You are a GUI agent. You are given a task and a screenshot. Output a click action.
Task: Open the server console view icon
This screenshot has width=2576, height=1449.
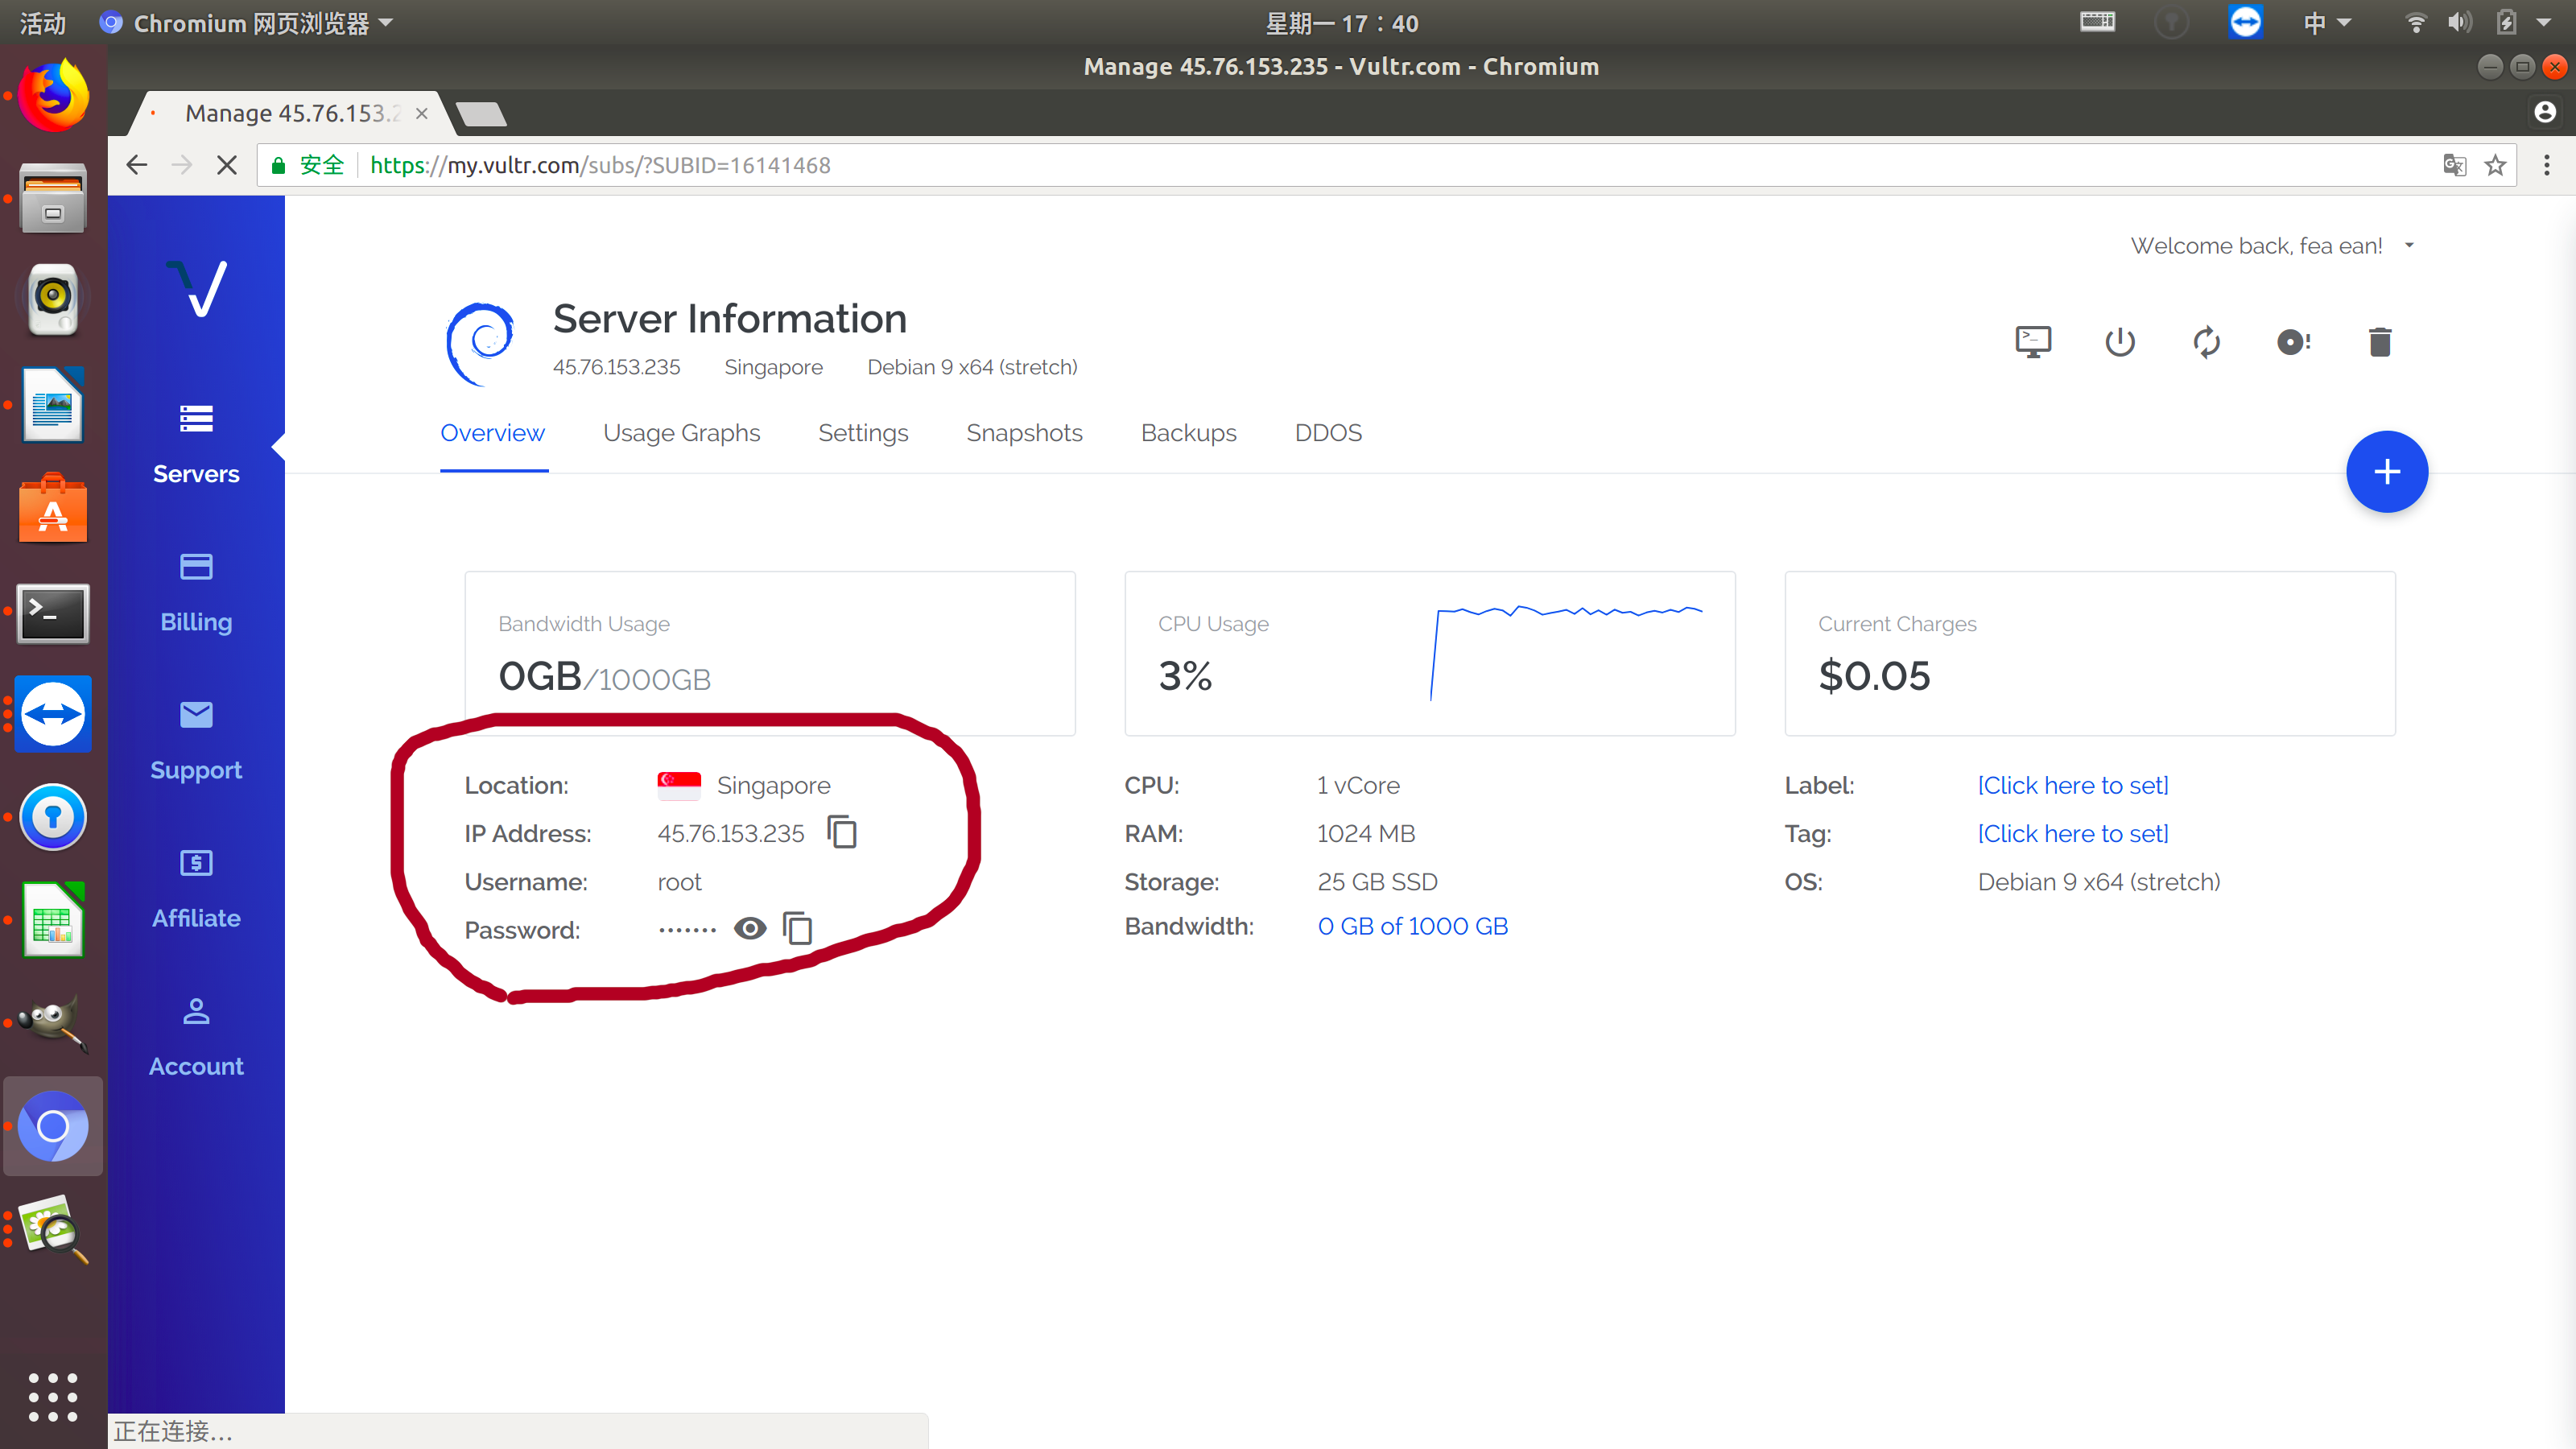pos(2033,342)
